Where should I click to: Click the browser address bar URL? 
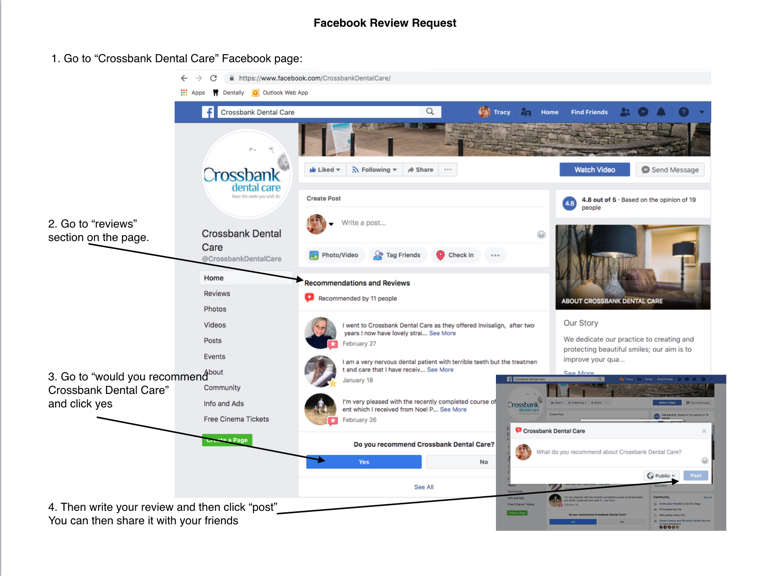314,78
